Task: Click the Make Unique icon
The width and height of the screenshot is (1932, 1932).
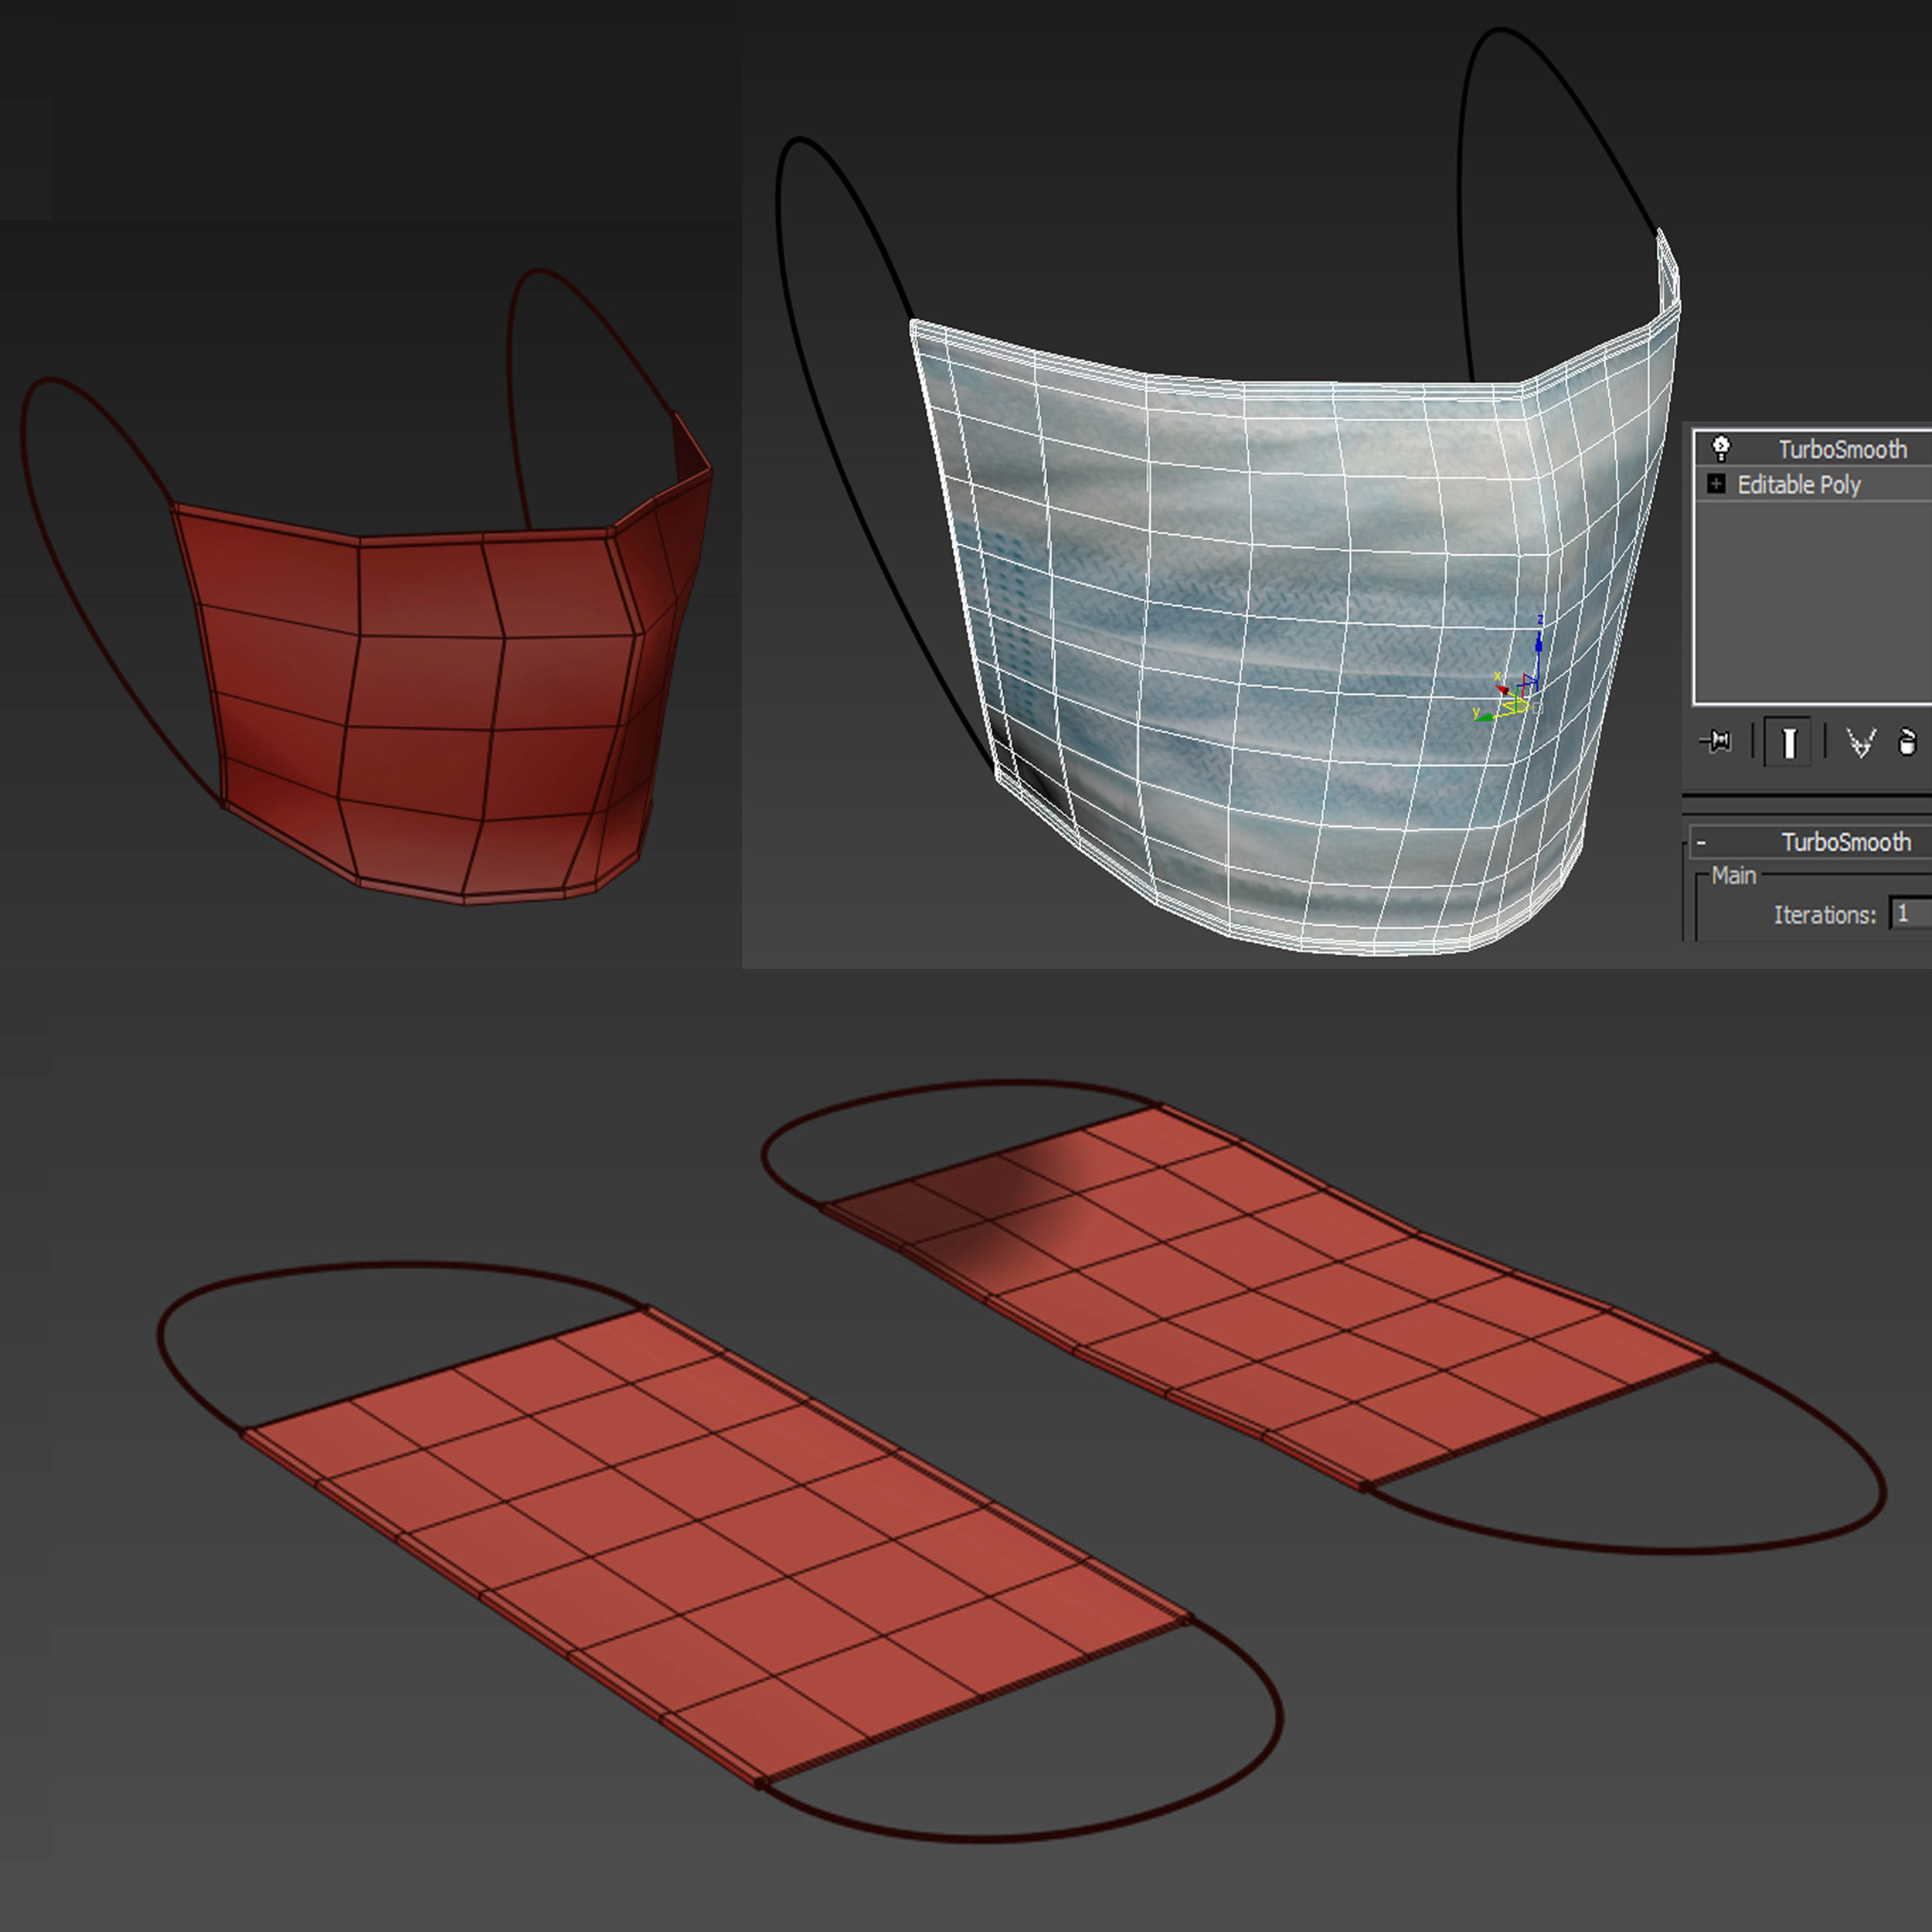Action: click(1861, 743)
